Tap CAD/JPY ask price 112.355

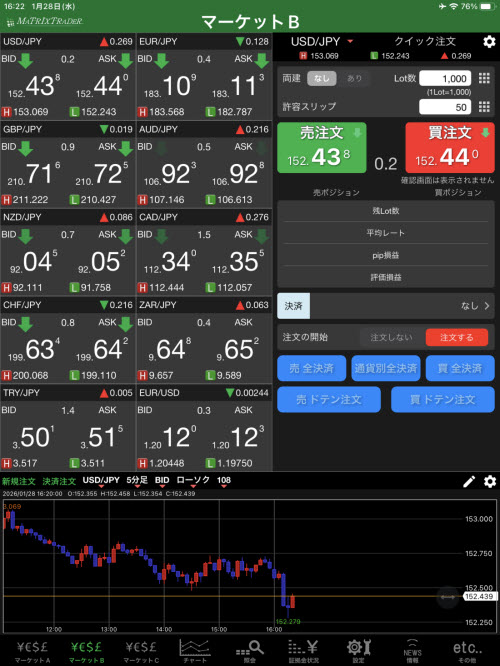tap(238, 261)
